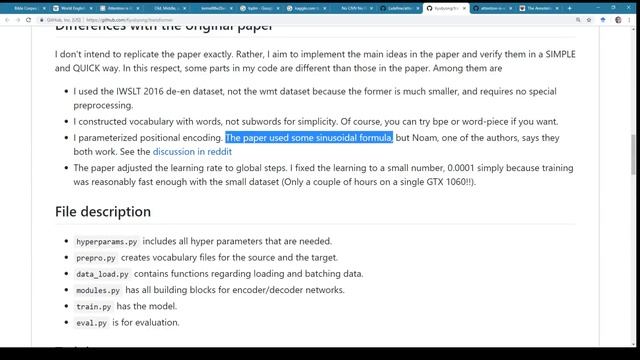Click the train.py code label
Screen dimensions: 640x360
[93, 307]
